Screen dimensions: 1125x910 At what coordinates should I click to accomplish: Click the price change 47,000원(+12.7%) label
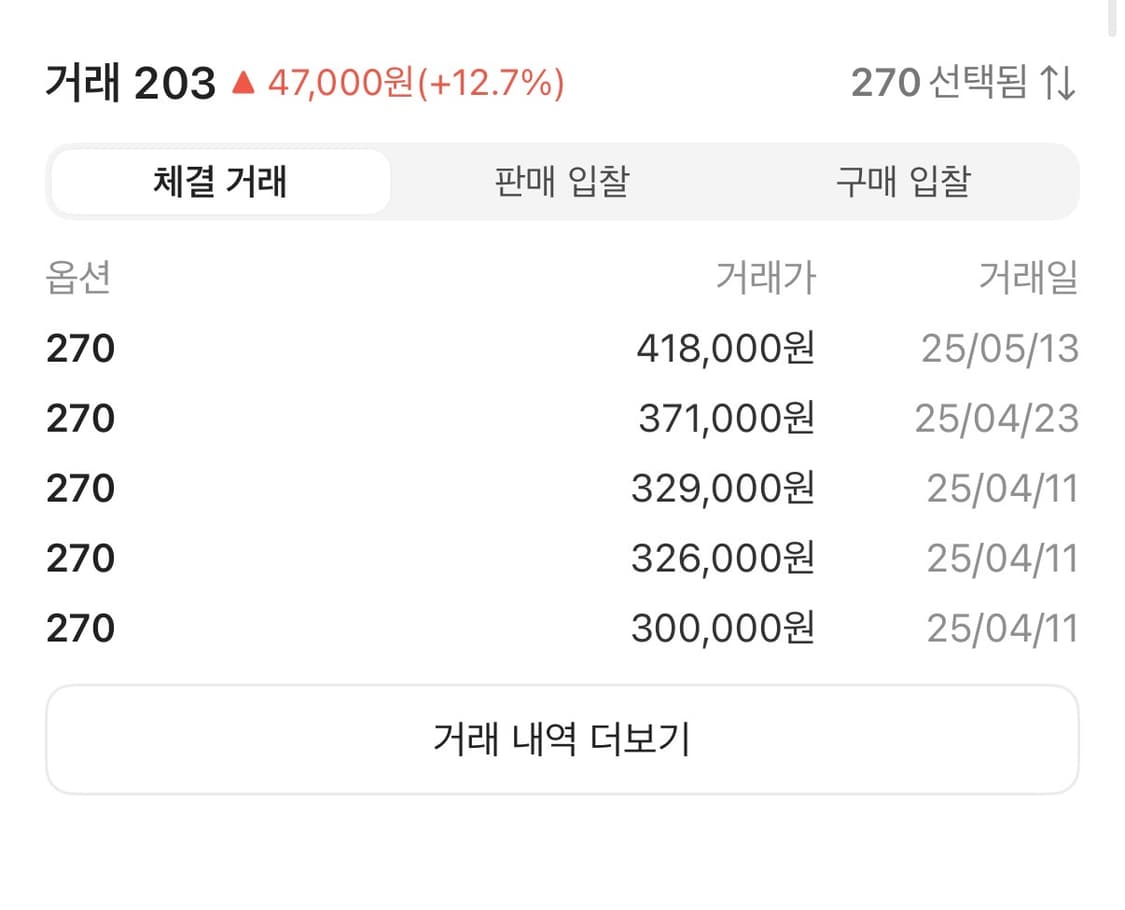pos(415,82)
